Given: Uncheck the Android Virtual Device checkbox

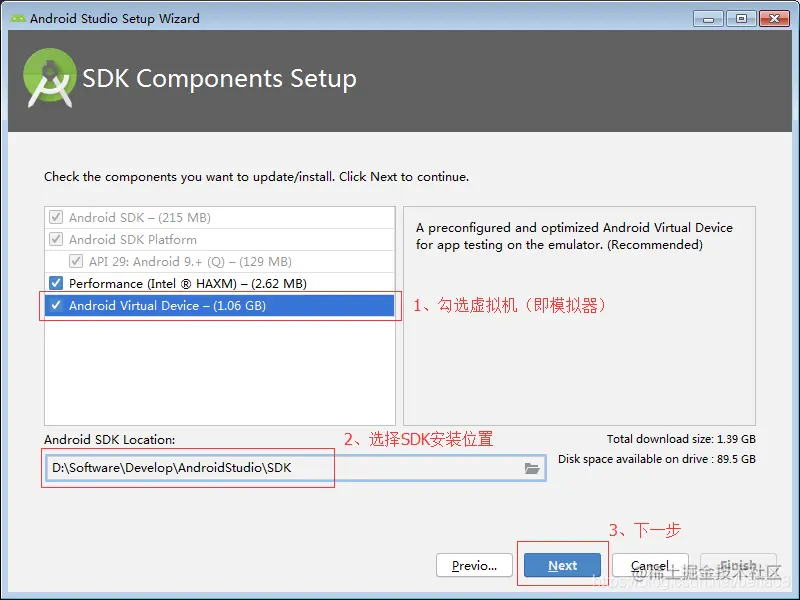Looking at the screenshot, I should (x=56, y=305).
